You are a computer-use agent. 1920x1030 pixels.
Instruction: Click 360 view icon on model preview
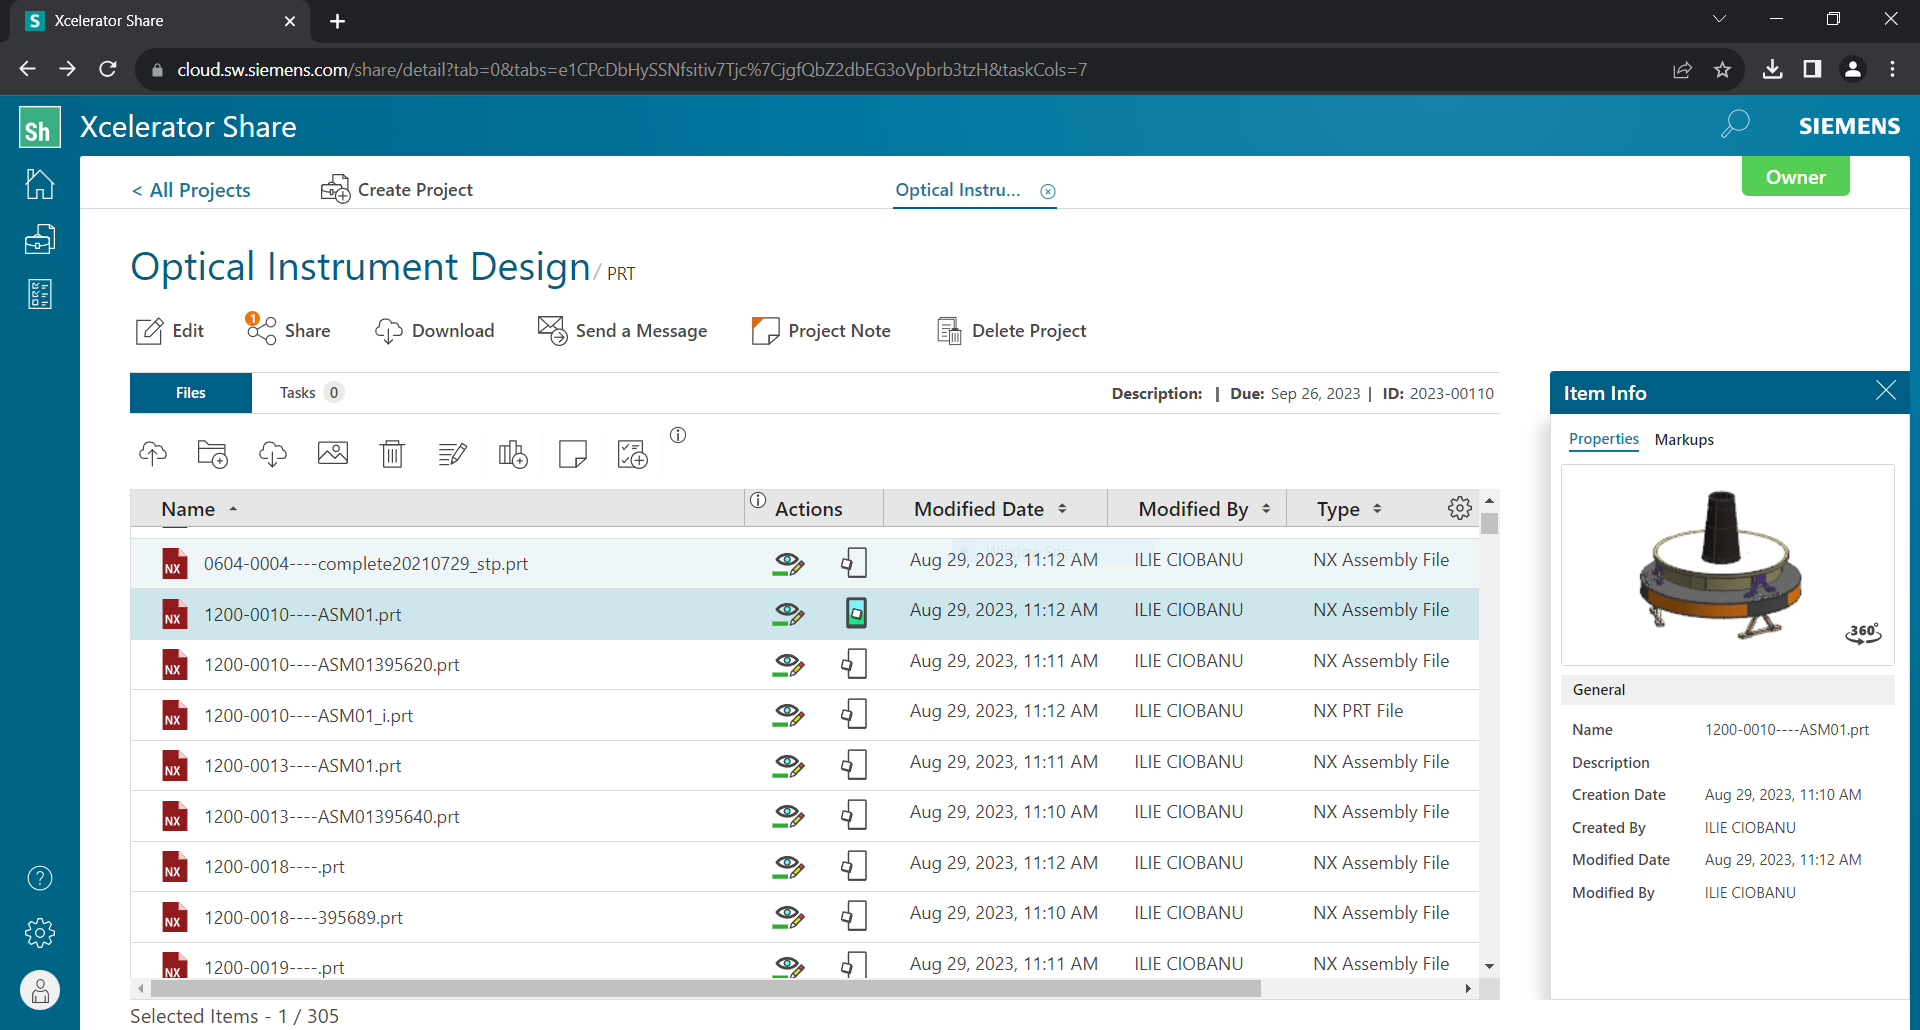[1863, 633]
